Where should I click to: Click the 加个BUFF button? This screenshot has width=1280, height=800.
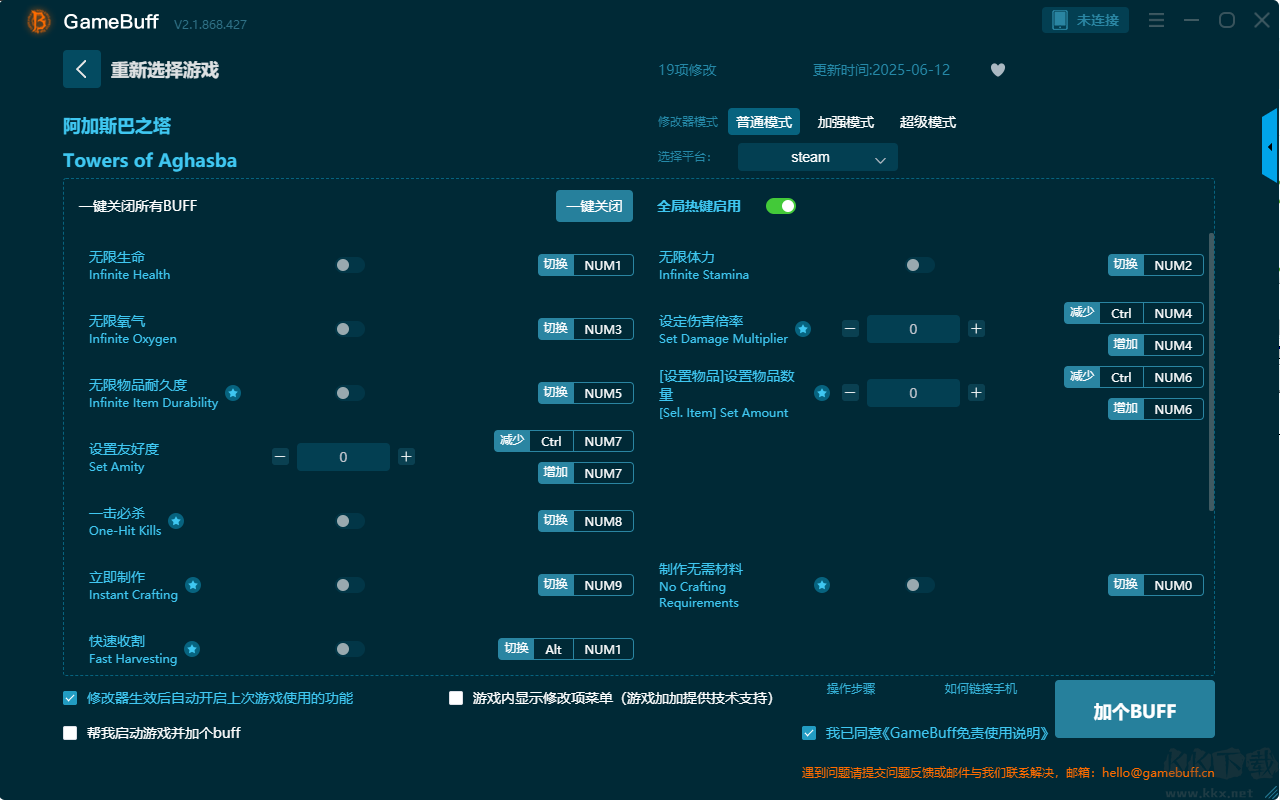(x=1135, y=710)
